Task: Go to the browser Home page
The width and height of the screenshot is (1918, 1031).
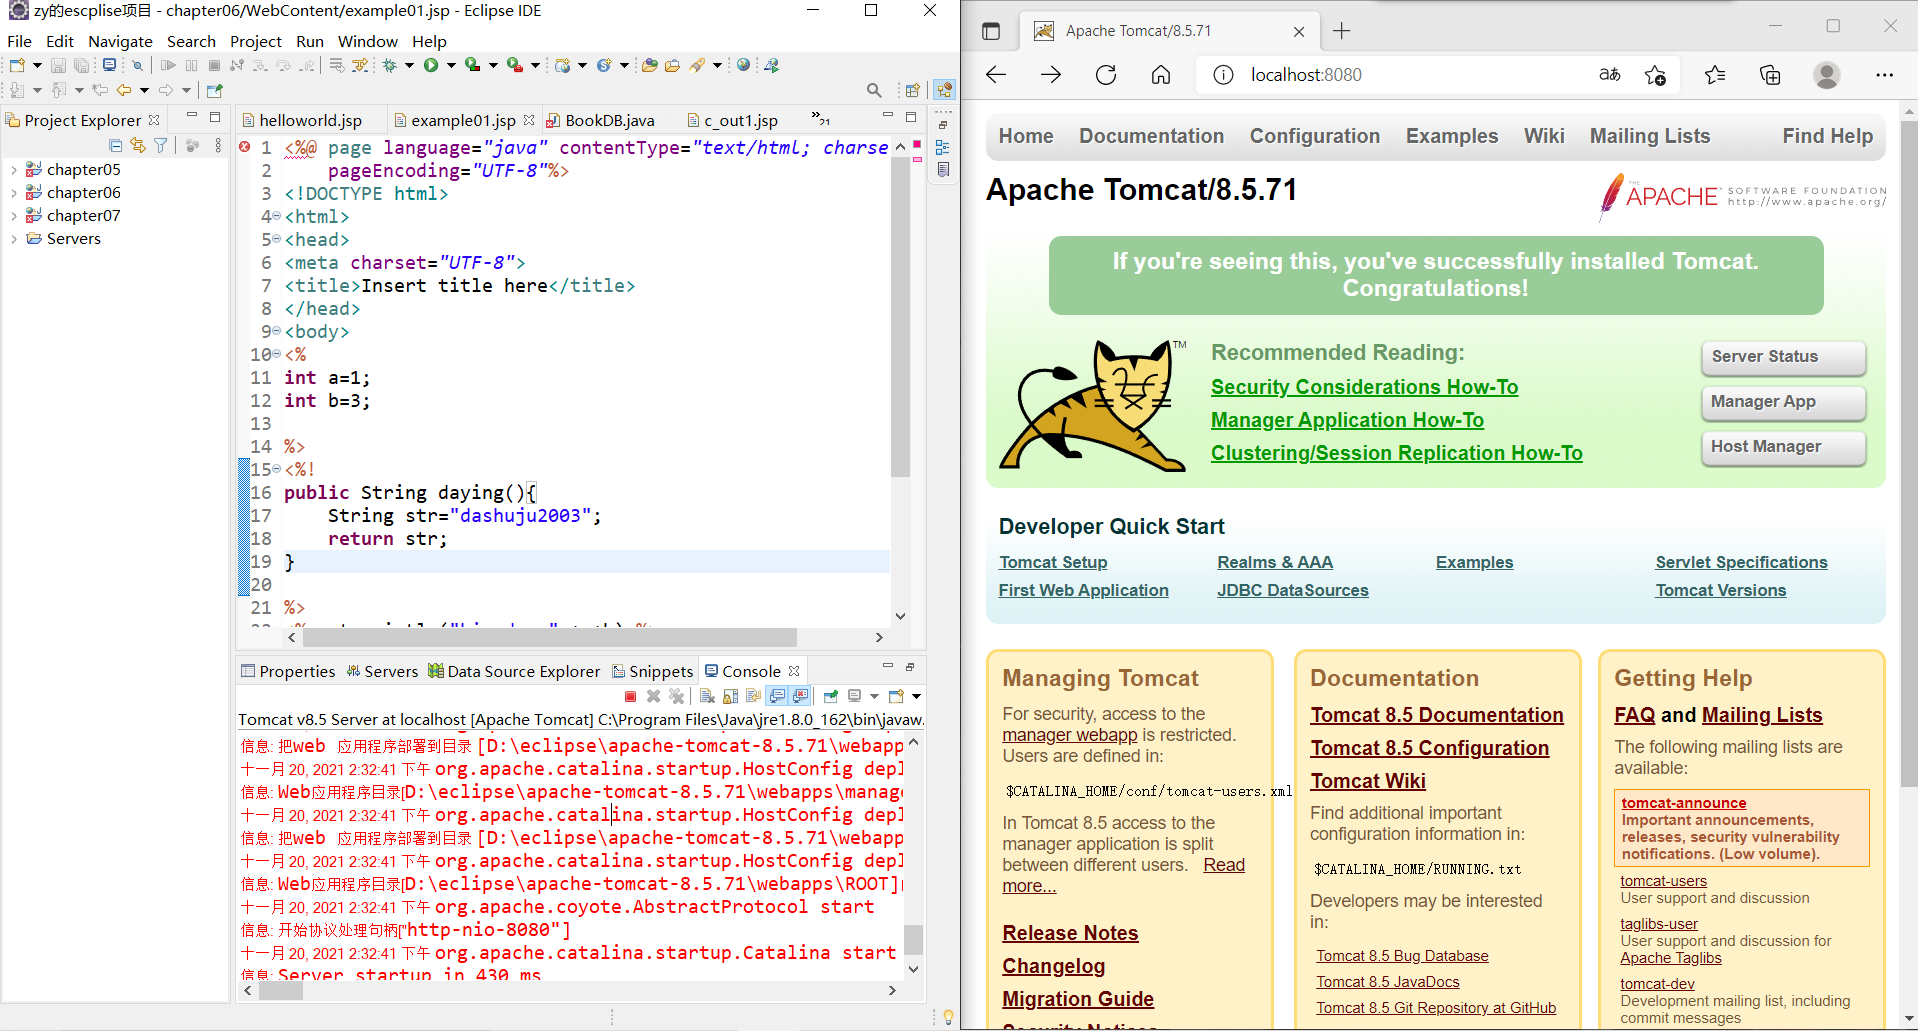Action: coord(1161,75)
